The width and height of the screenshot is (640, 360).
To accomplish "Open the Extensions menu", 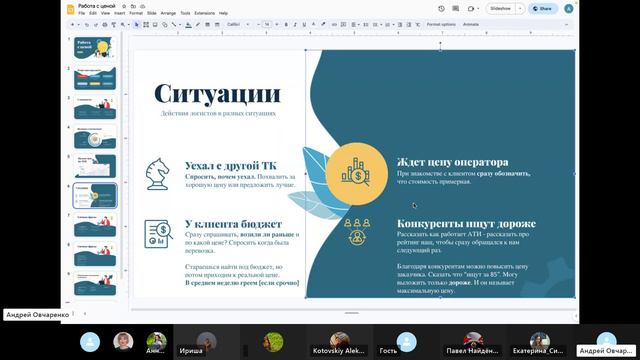I will pos(204,13).
